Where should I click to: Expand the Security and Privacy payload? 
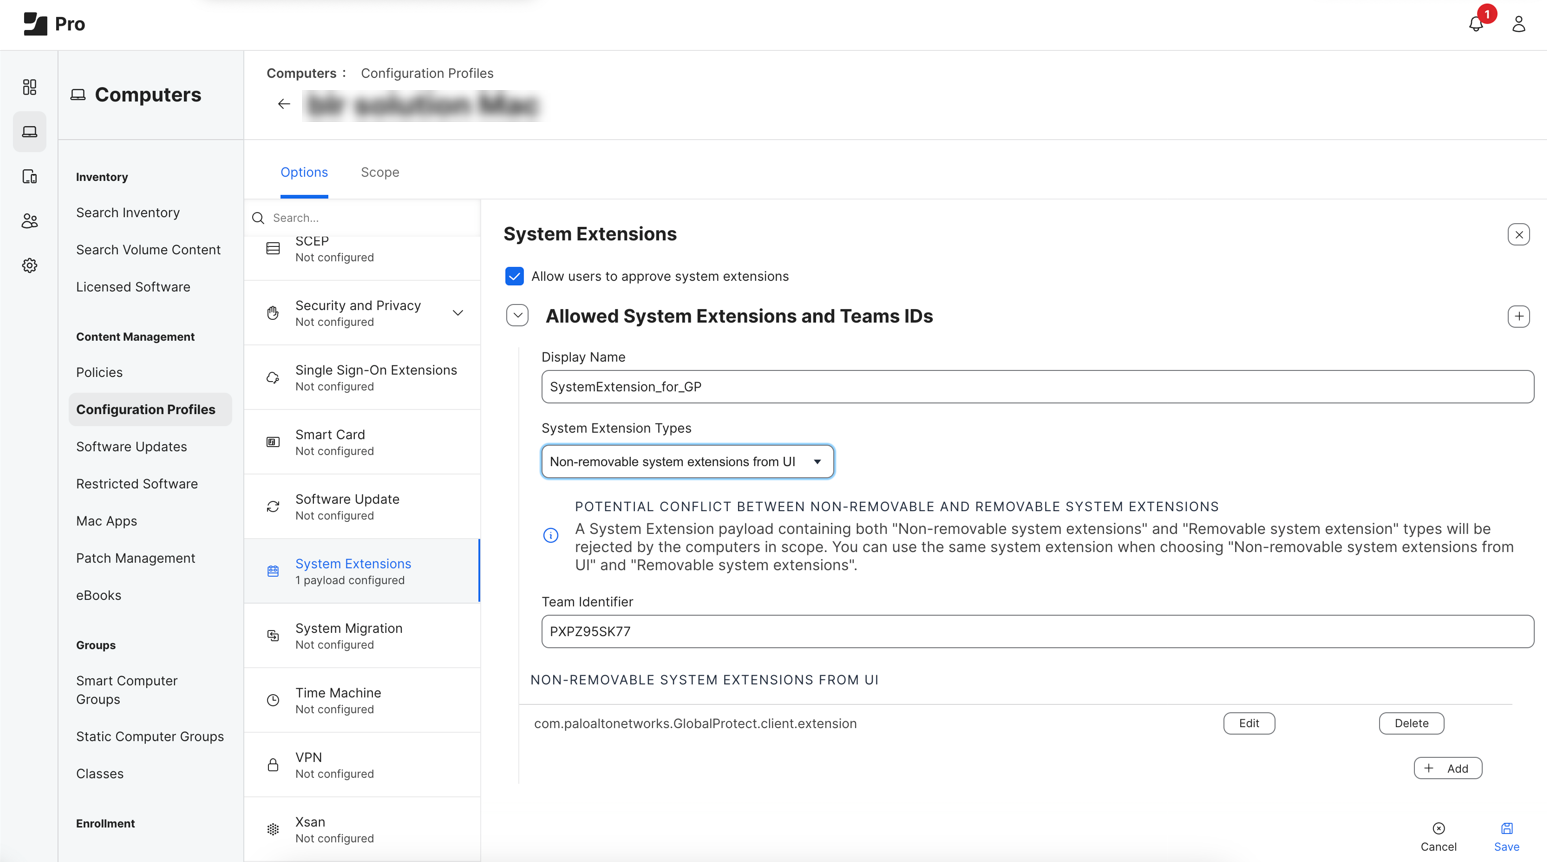tap(457, 313)
